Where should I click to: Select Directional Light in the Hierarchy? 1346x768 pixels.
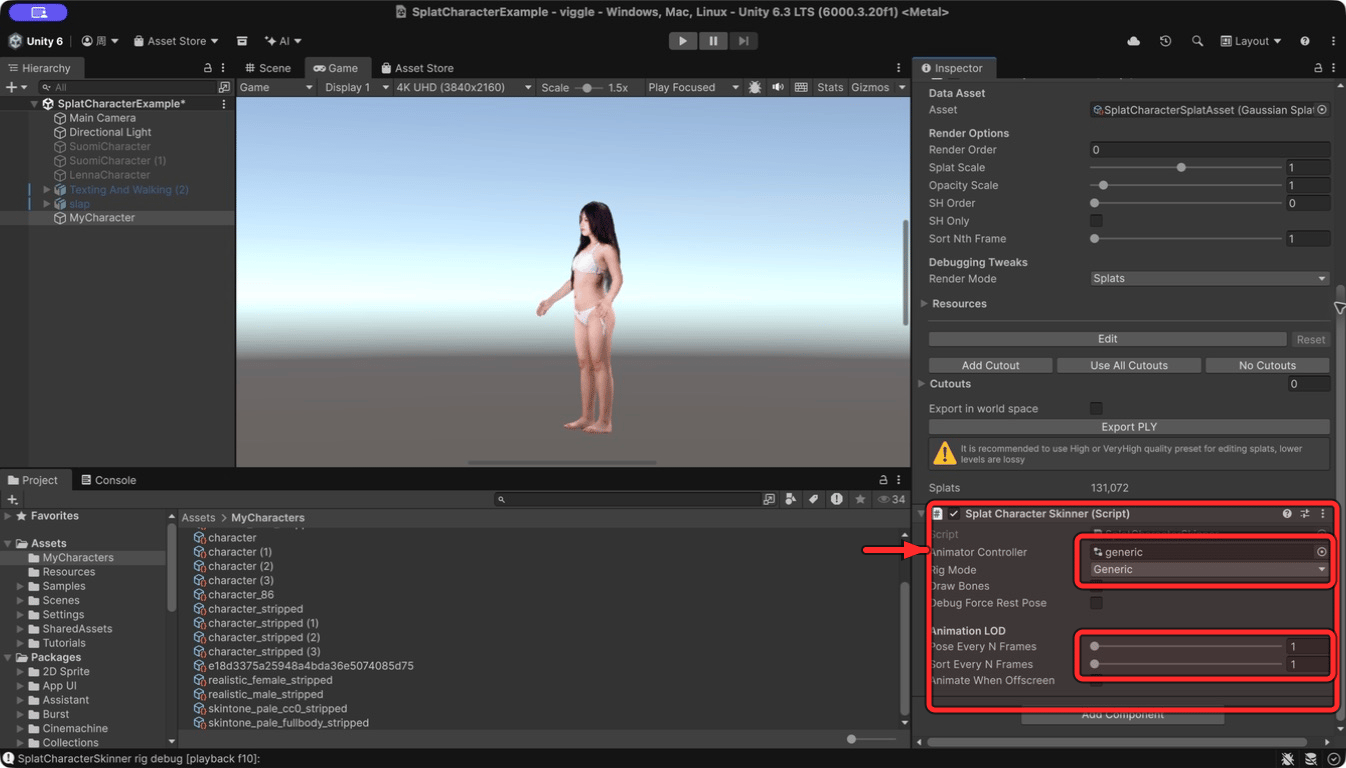[x=110, y=132]
